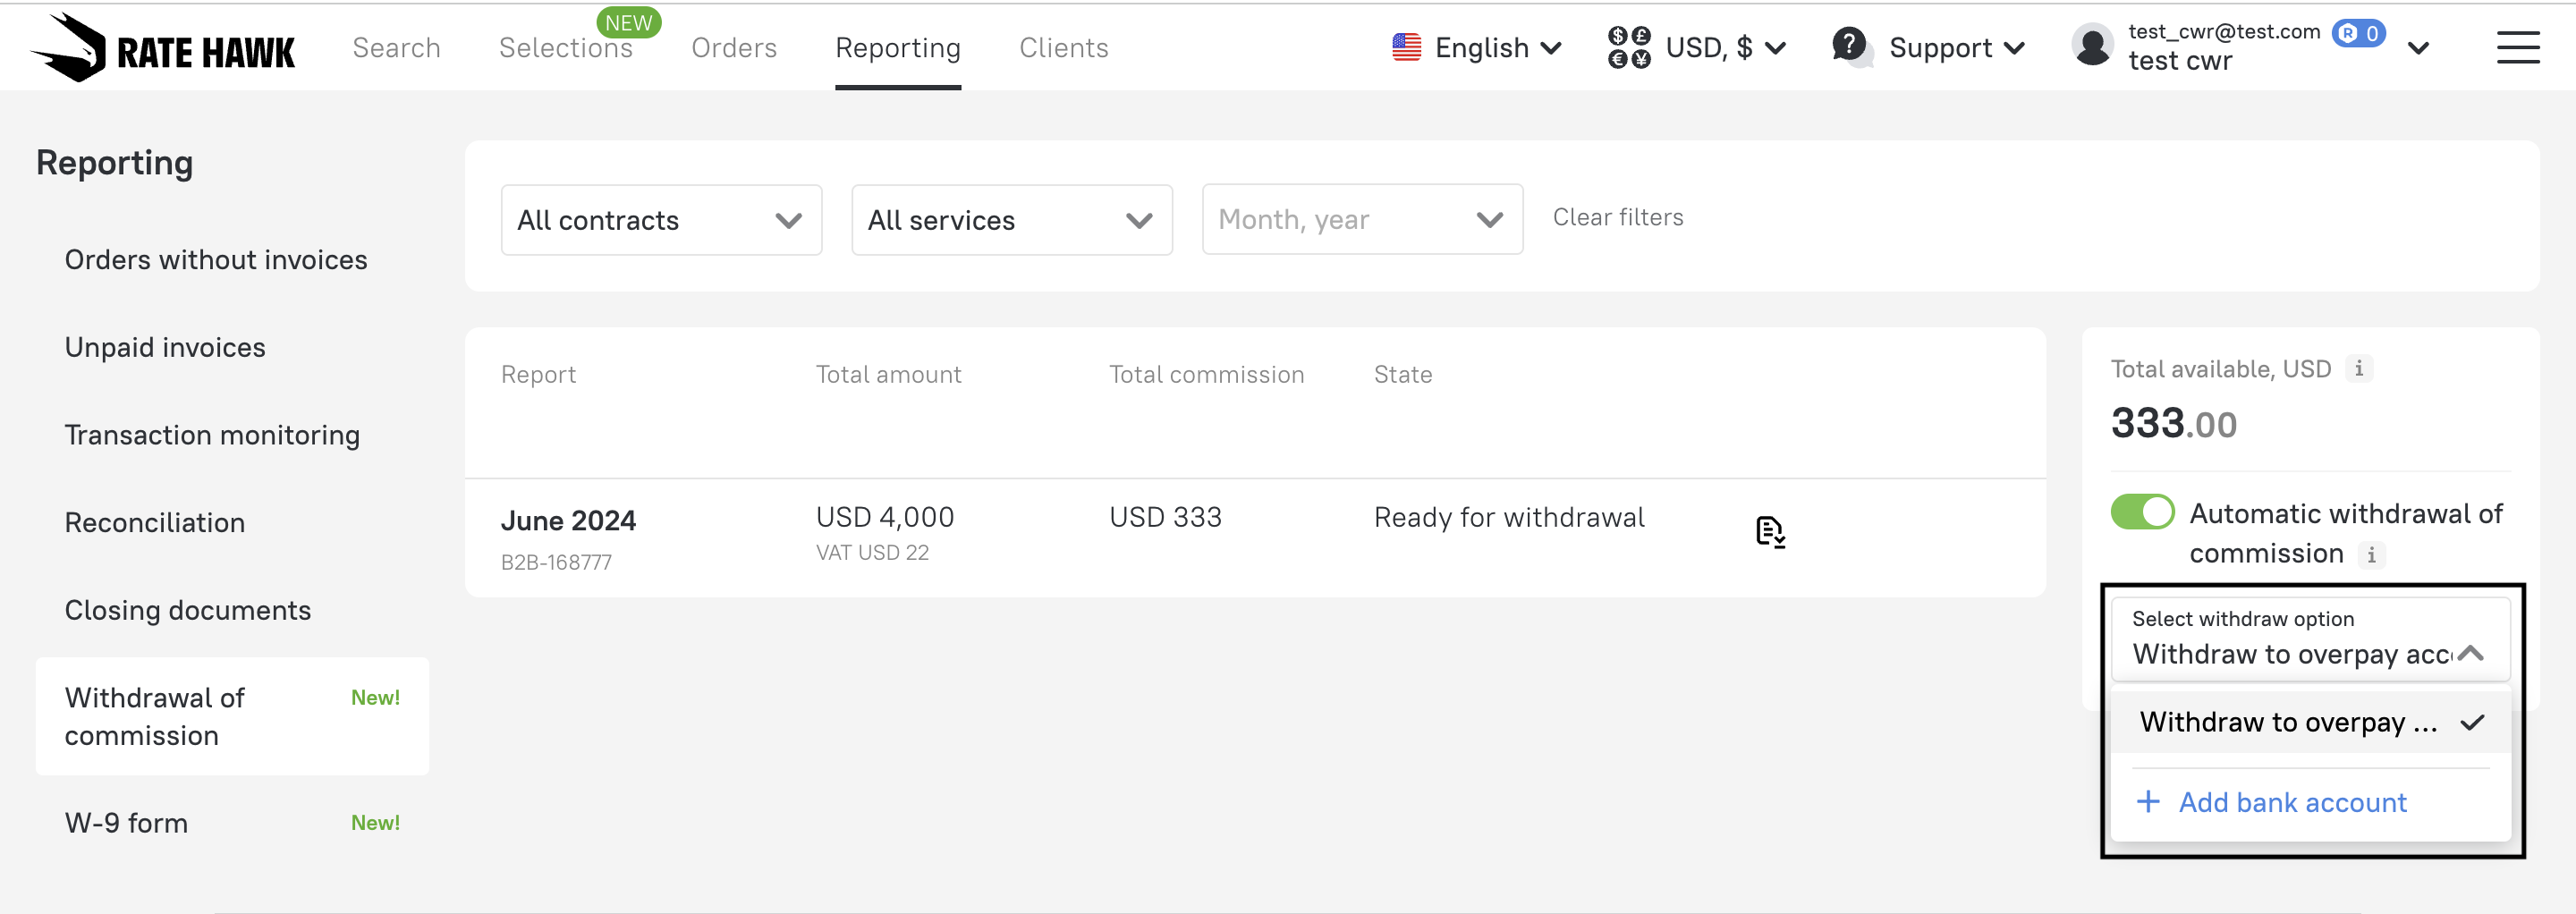The width and height of the screenshot is (2576, 914).
Task: Select Withdraw to overpay option in list
Action: point(2288,722)
